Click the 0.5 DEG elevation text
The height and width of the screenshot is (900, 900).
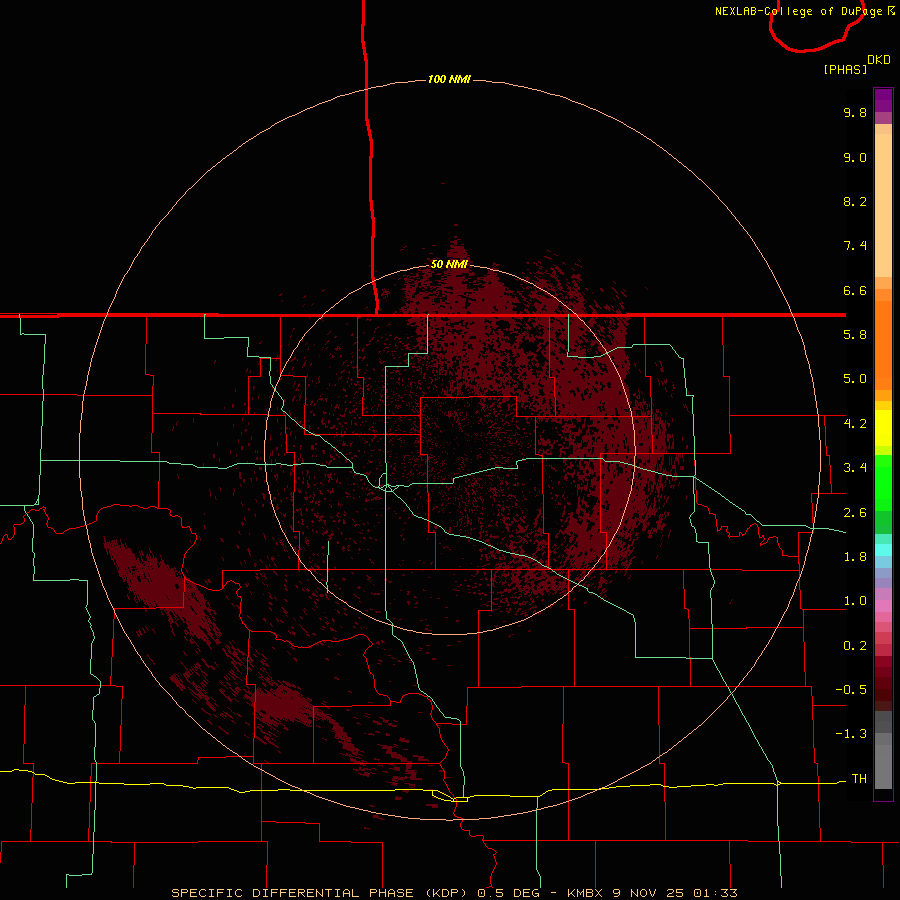click(x=509, y=893)
